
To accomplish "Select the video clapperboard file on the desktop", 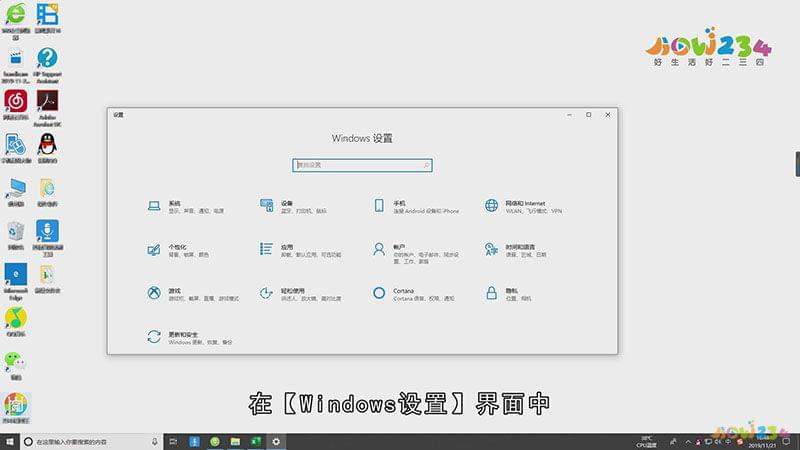I will pos(16,66).
